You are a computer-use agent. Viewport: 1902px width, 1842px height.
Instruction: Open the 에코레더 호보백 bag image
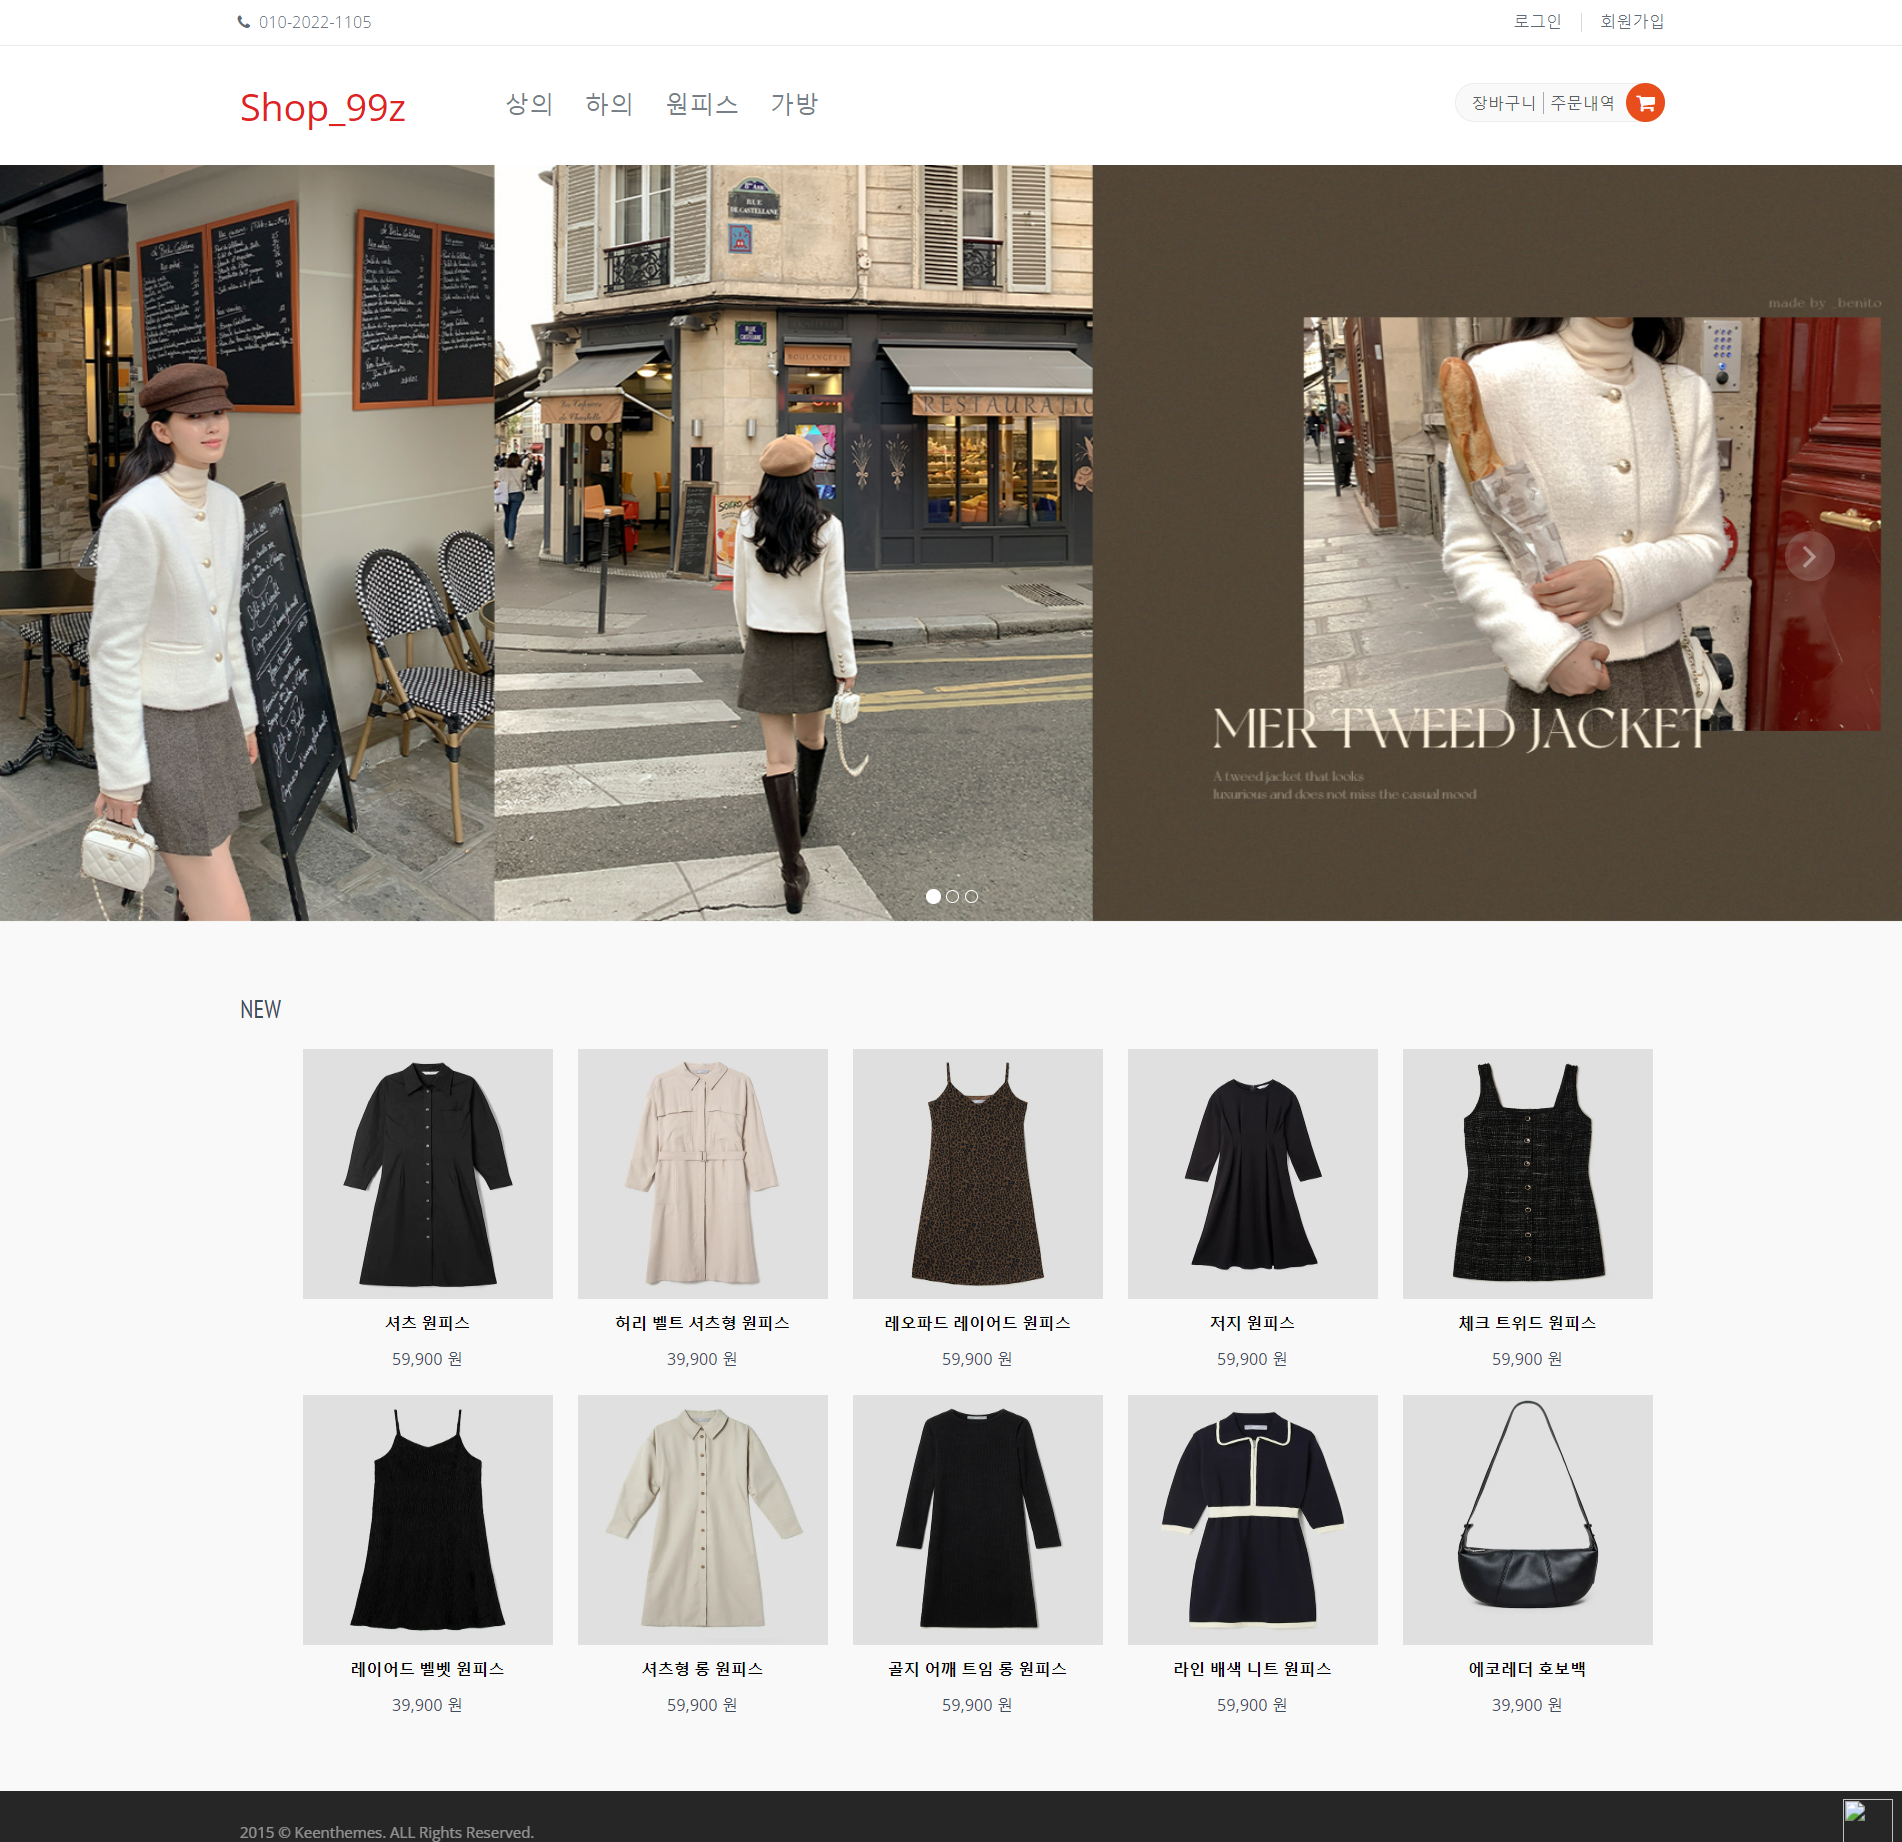(x=1528, y=1520)
